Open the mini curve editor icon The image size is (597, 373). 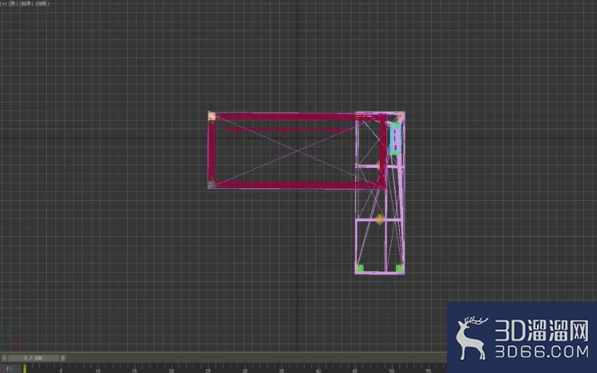click(10, 368)
